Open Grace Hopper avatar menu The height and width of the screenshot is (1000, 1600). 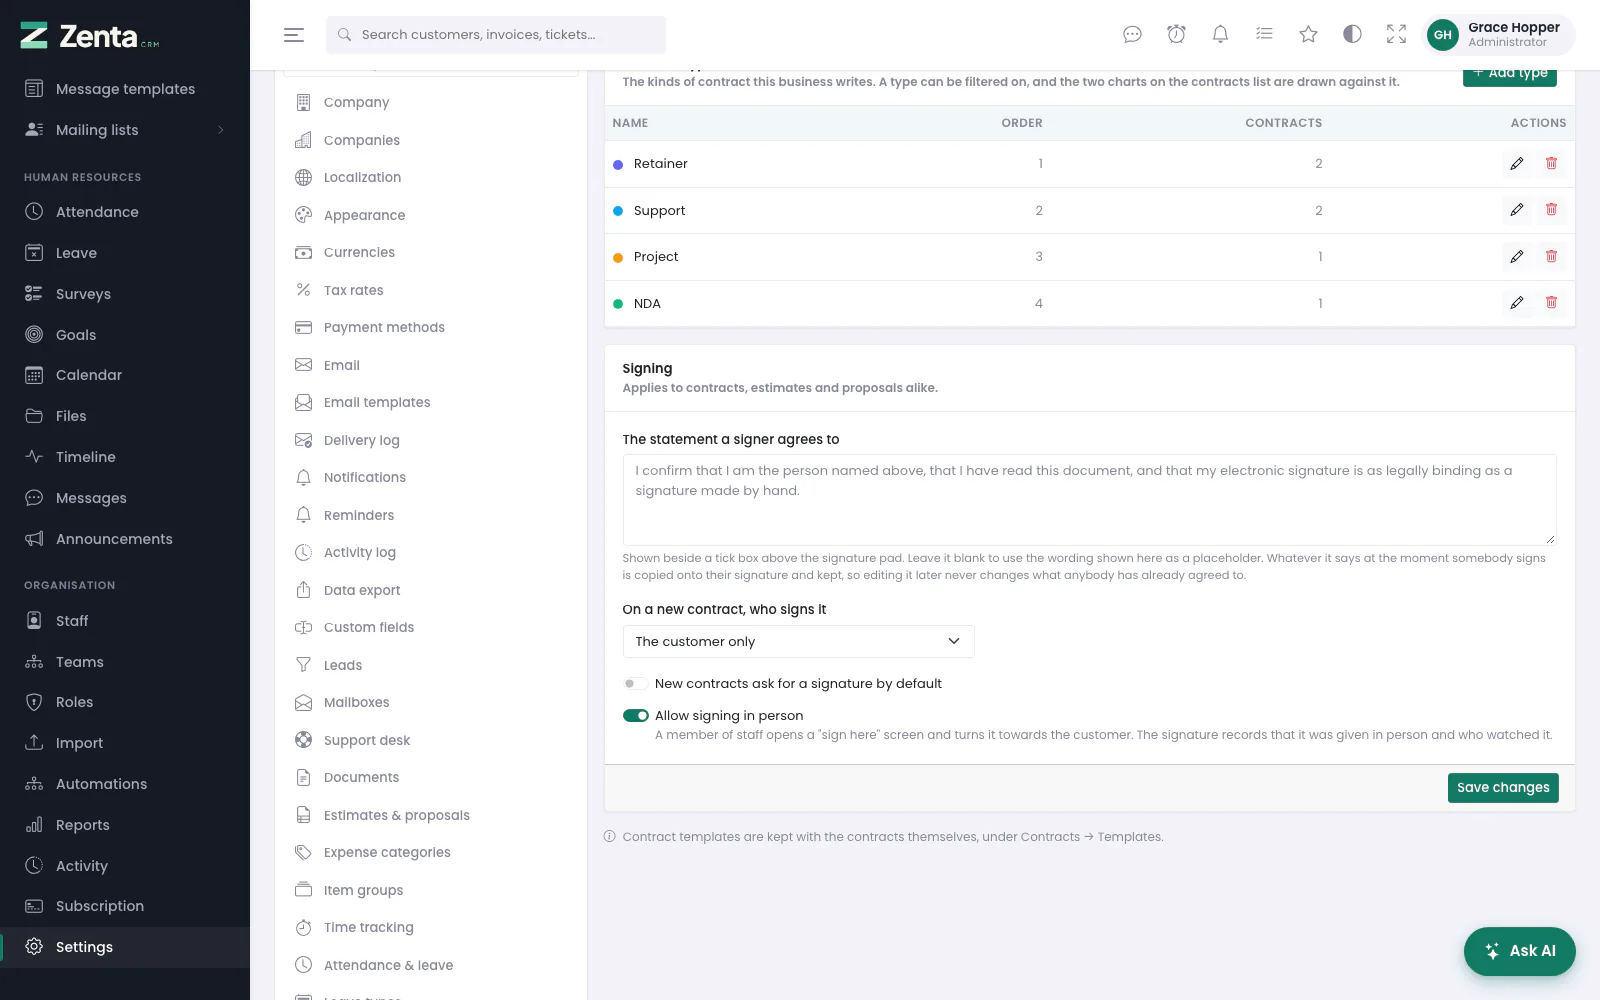point(1498,35)
